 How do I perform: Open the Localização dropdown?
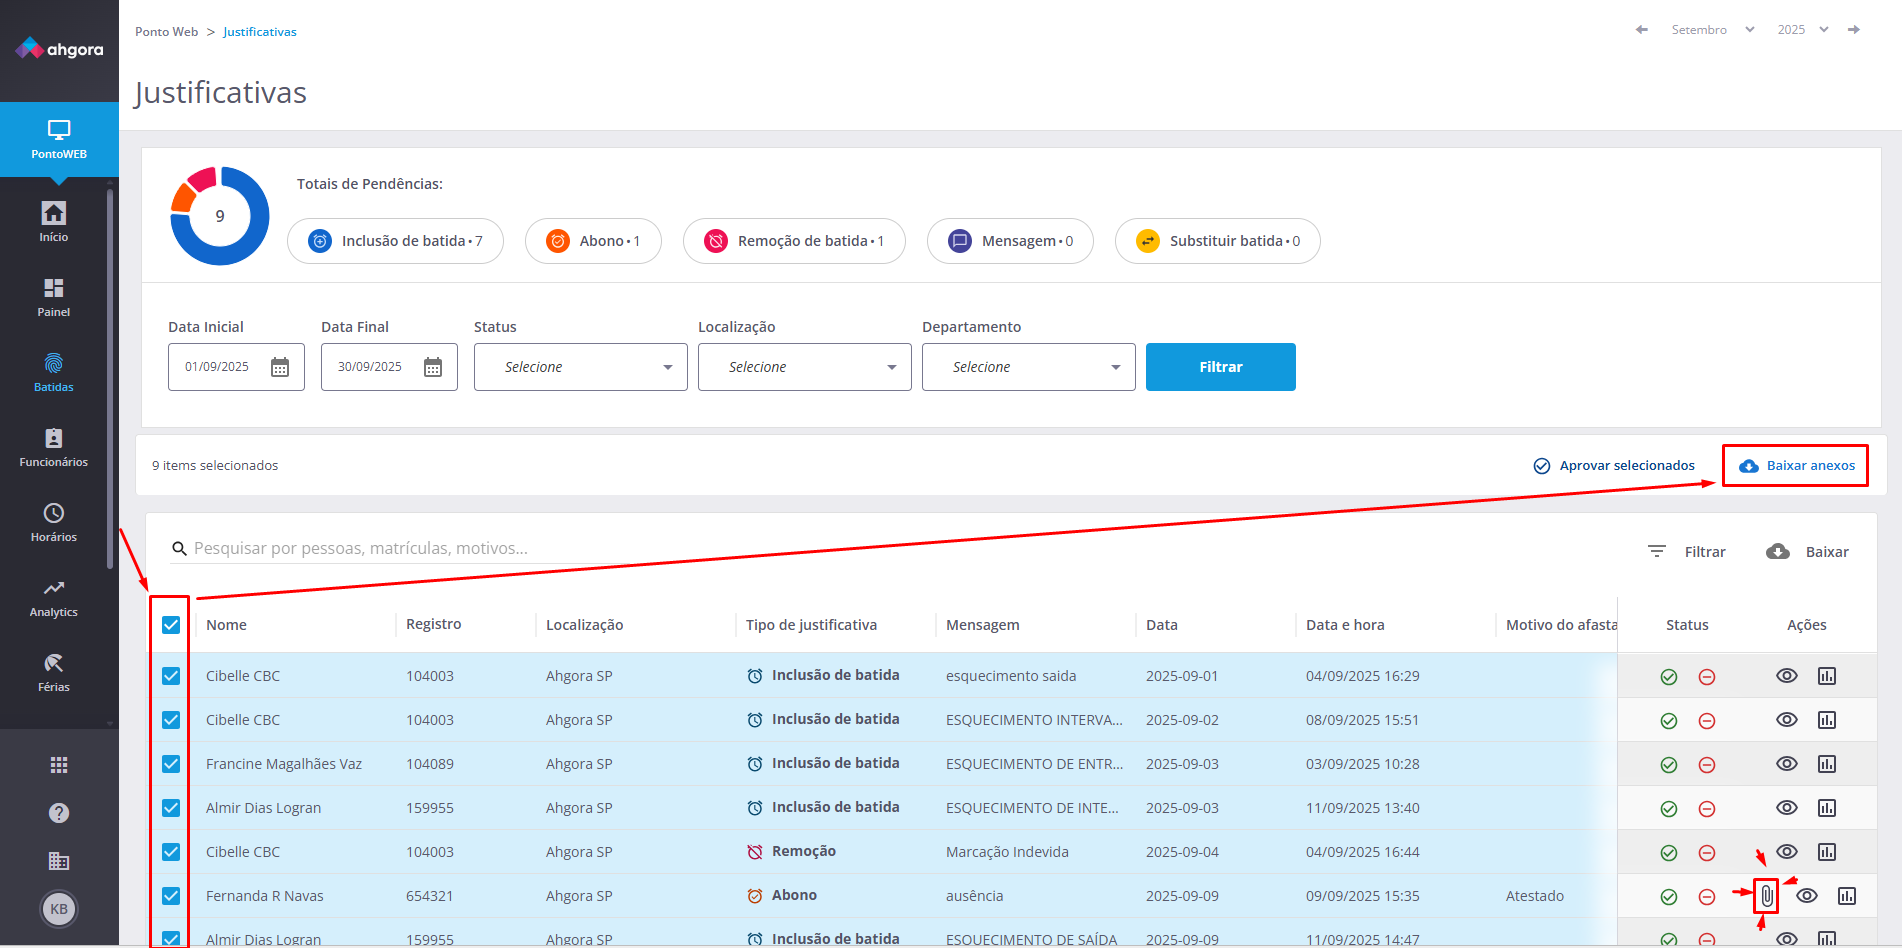[x=805, y=367]
